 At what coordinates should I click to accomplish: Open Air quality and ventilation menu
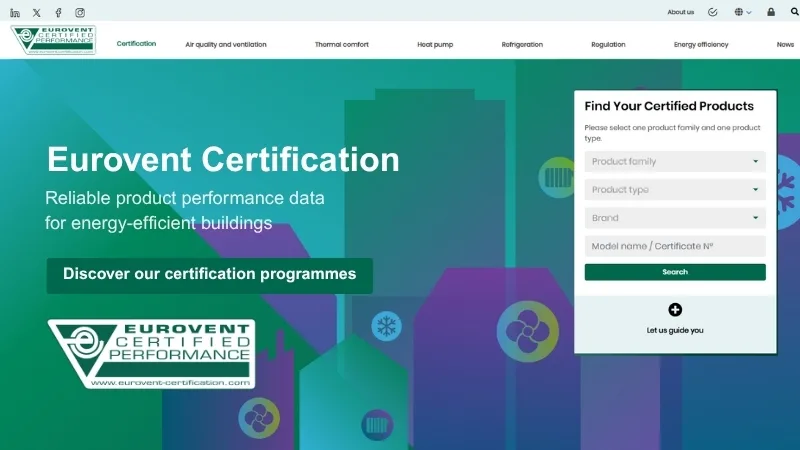[x=225, y=45]
